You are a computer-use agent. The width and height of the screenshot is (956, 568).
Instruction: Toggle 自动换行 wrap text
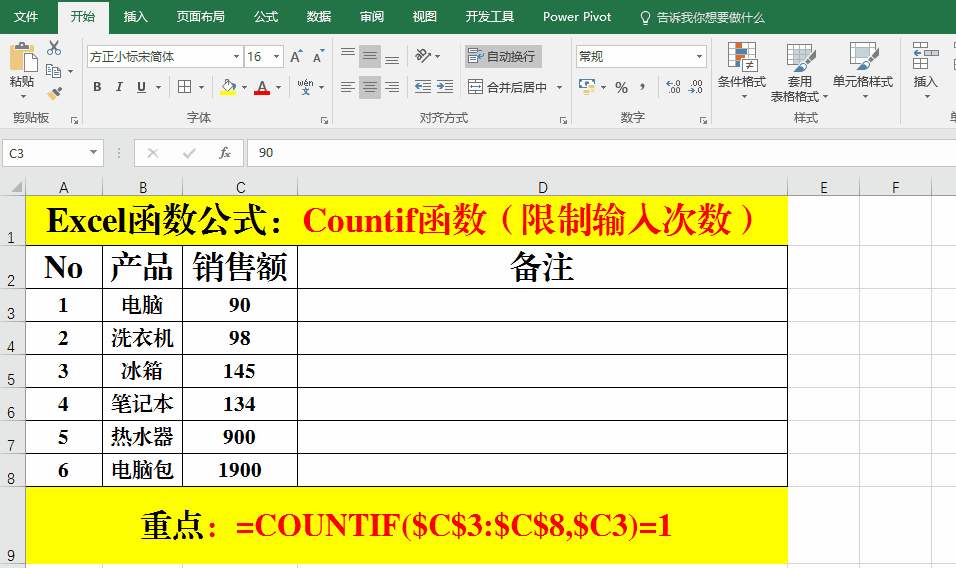502,56
